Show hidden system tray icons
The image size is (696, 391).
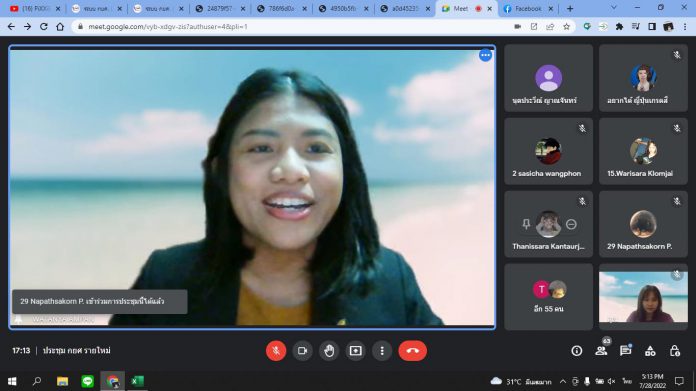click(562, 381)
